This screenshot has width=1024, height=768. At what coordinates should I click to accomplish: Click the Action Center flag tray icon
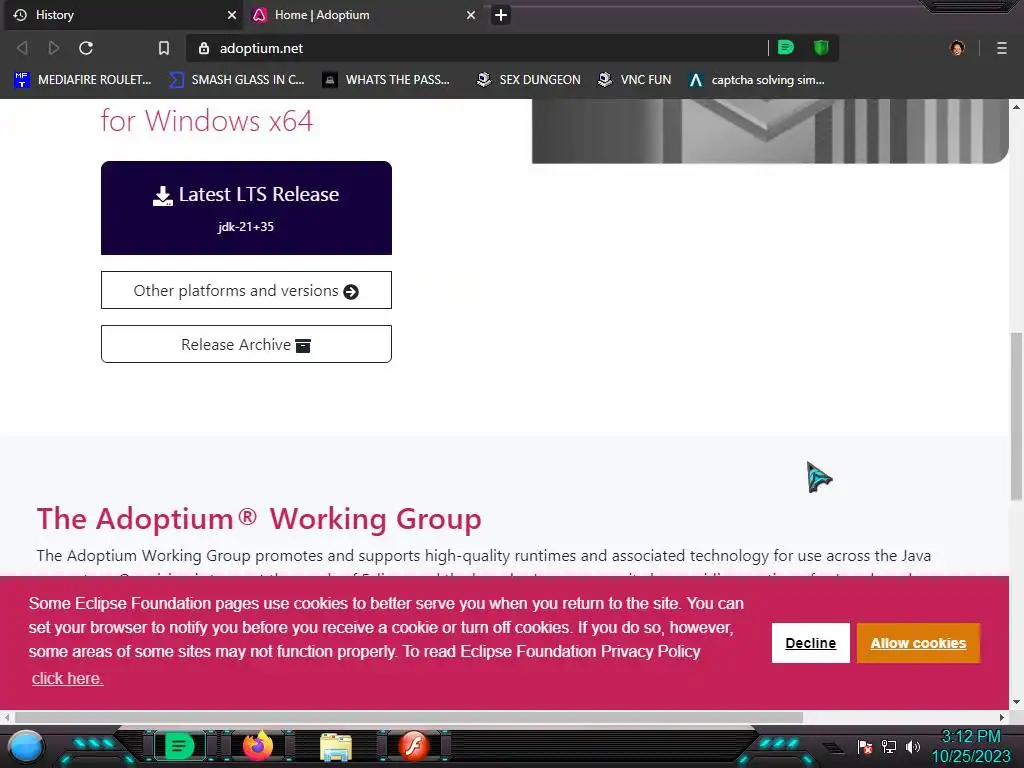coord(865,747)
